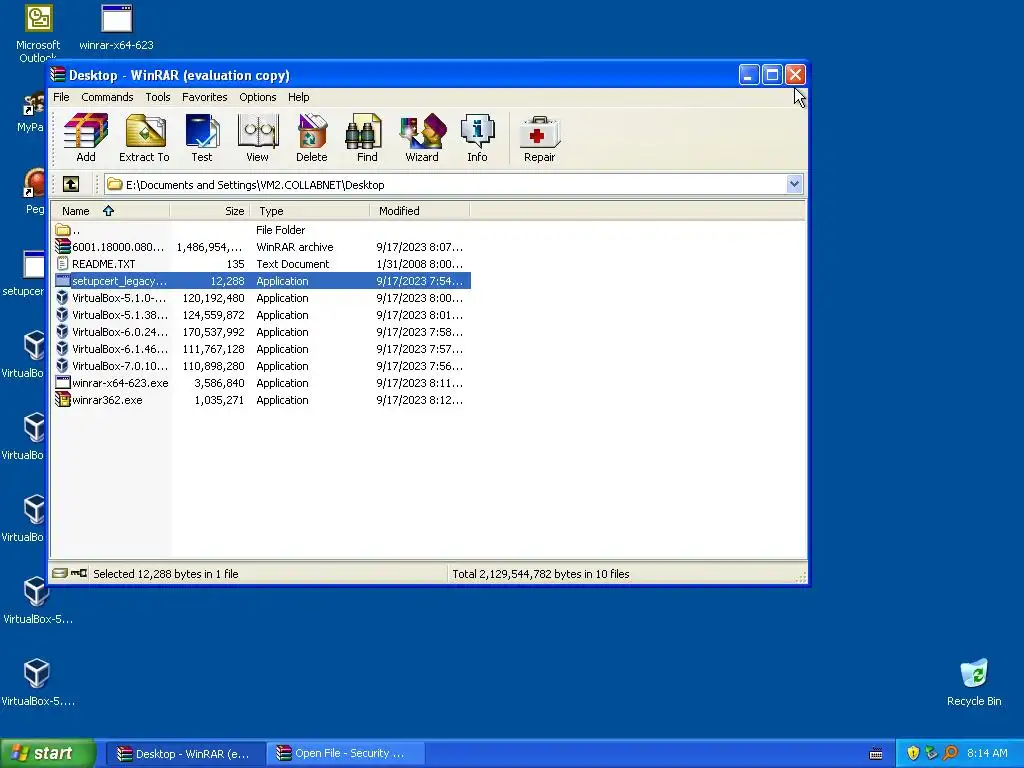The image size is (1024, 768).
Task: Show archive Info
Action: tap(477, 137)
